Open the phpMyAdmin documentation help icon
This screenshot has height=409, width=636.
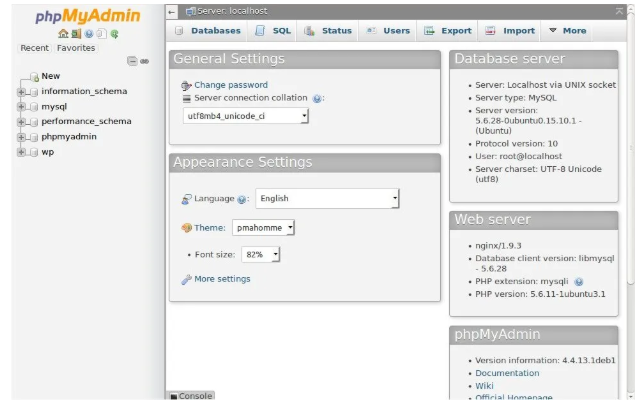(89, 33)
